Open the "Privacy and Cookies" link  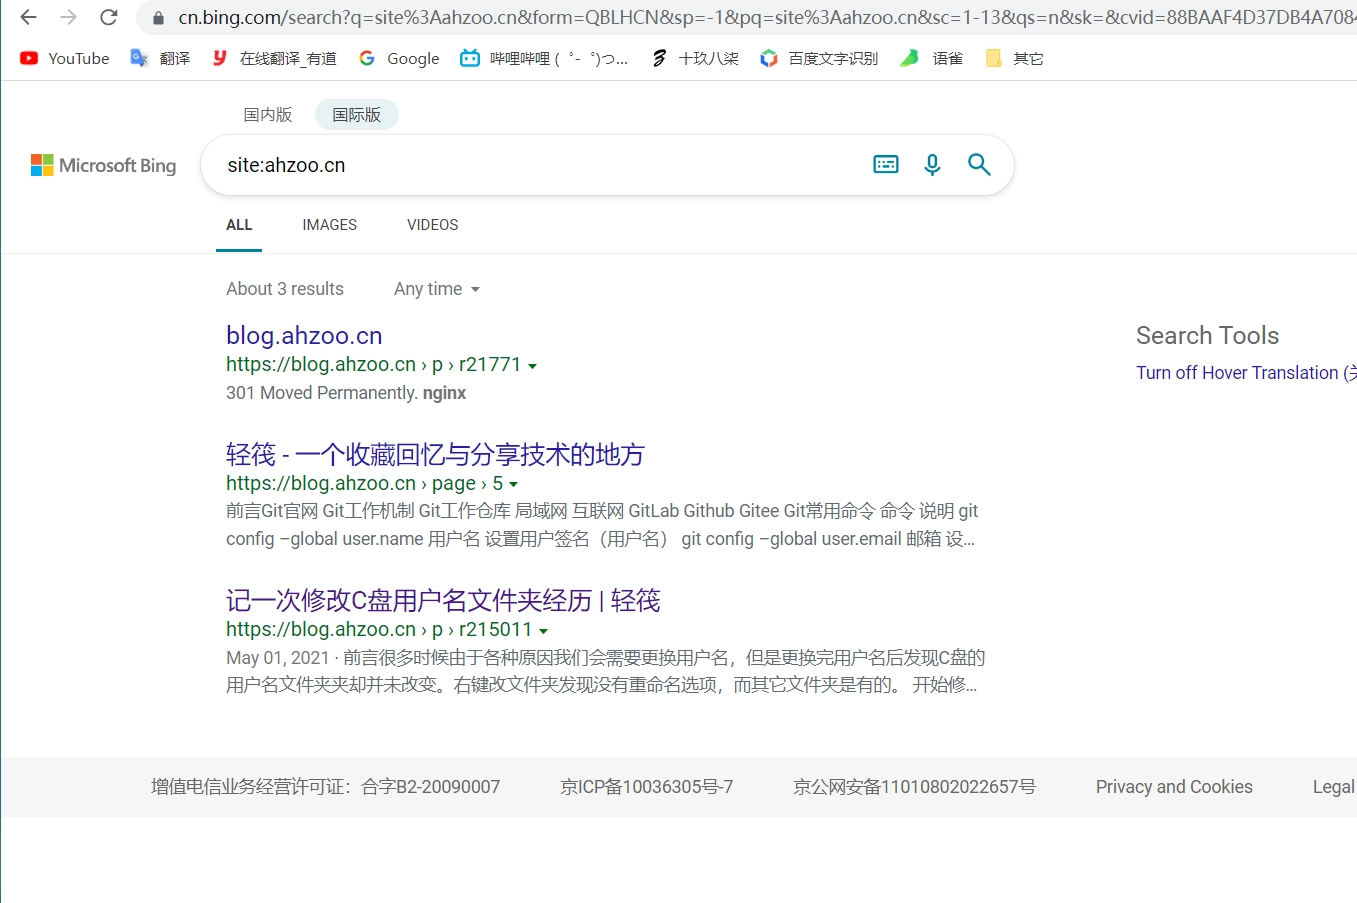(1173, 787)
